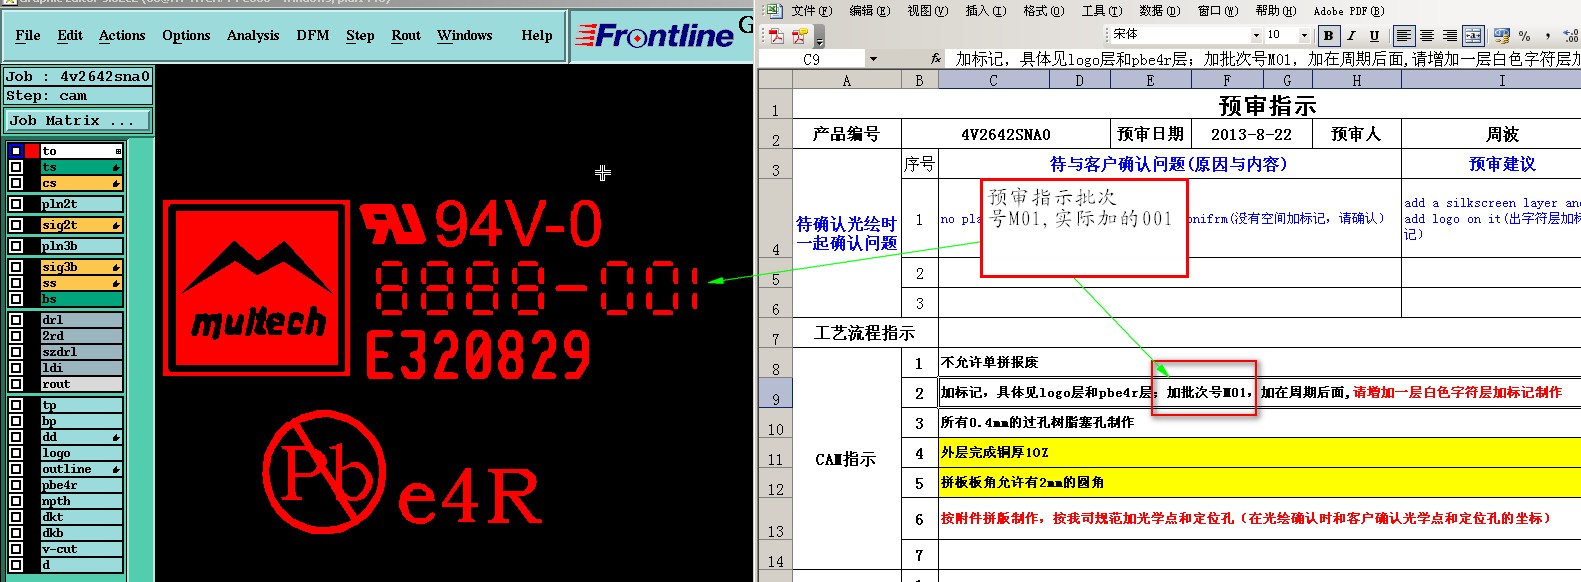Screen dimensions: 1581x582
Task: Toggle the 'cs' layer checkbox
Action: [16, 183]
